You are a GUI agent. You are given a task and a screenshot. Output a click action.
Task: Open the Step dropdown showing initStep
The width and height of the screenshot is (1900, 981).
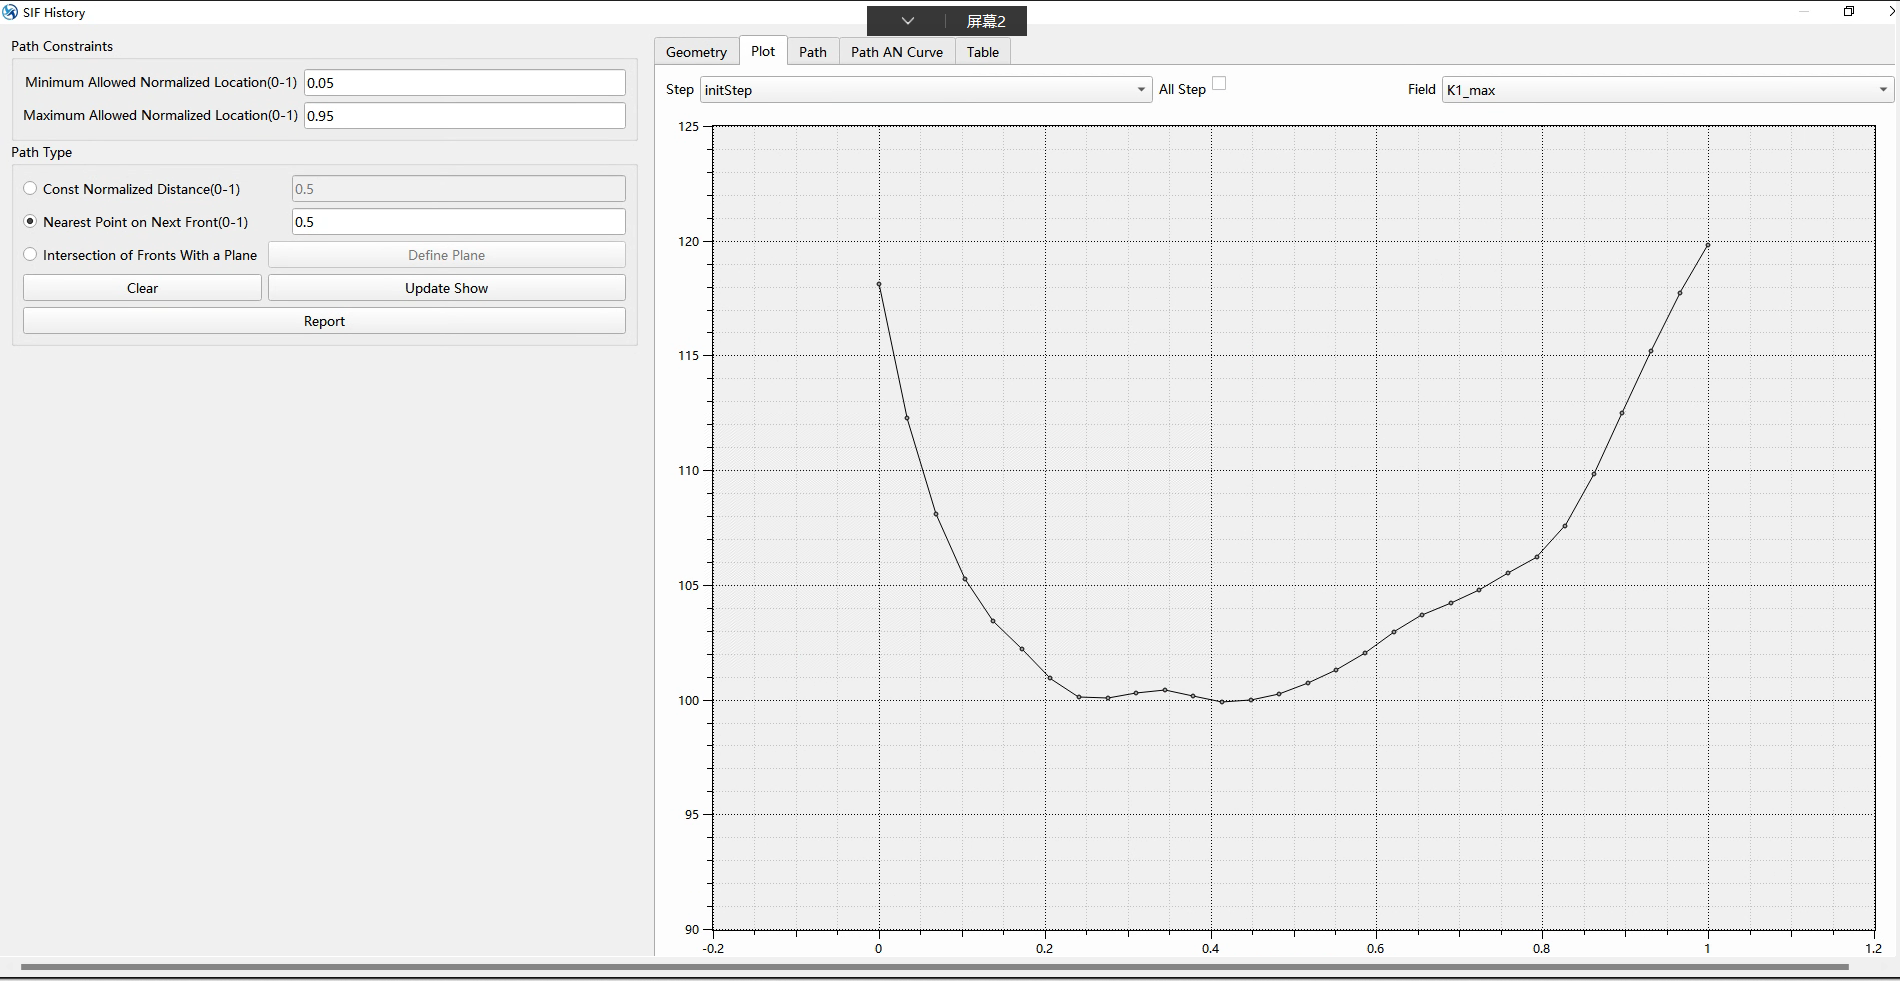926,90
